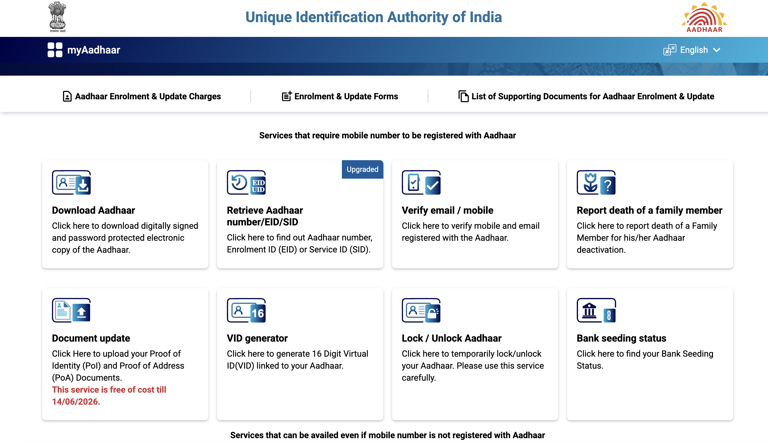Click 'Services that can be availed' heading

[x=387, y=435]
